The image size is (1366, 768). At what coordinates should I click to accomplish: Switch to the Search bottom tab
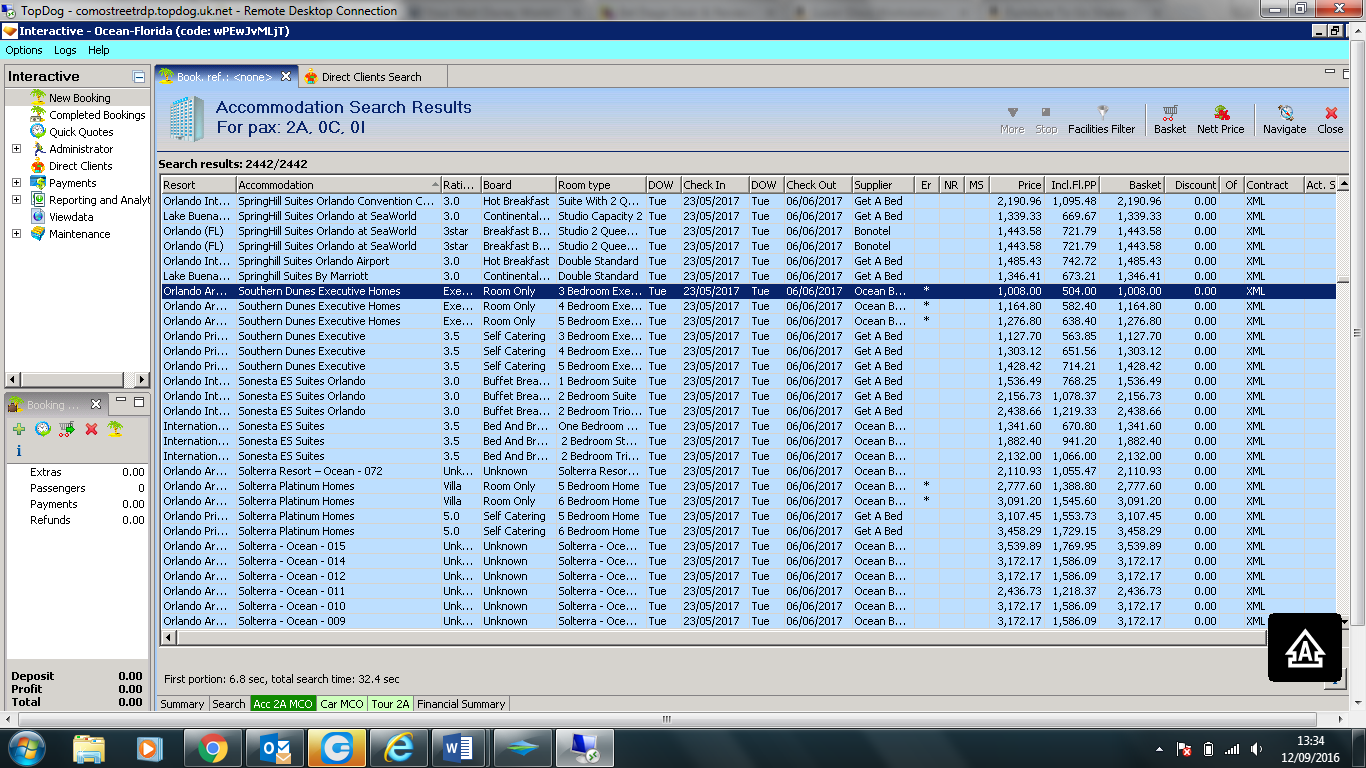click(229, 704)
